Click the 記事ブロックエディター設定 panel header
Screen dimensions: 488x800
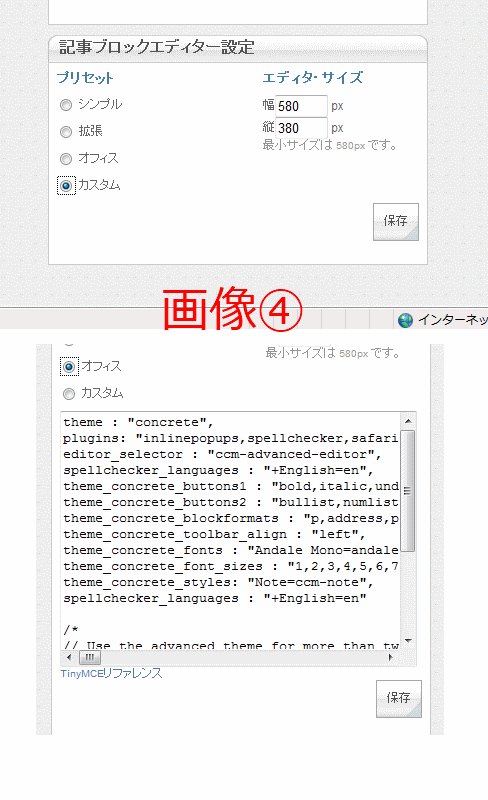pyautogui.click(x=238, y=48)
